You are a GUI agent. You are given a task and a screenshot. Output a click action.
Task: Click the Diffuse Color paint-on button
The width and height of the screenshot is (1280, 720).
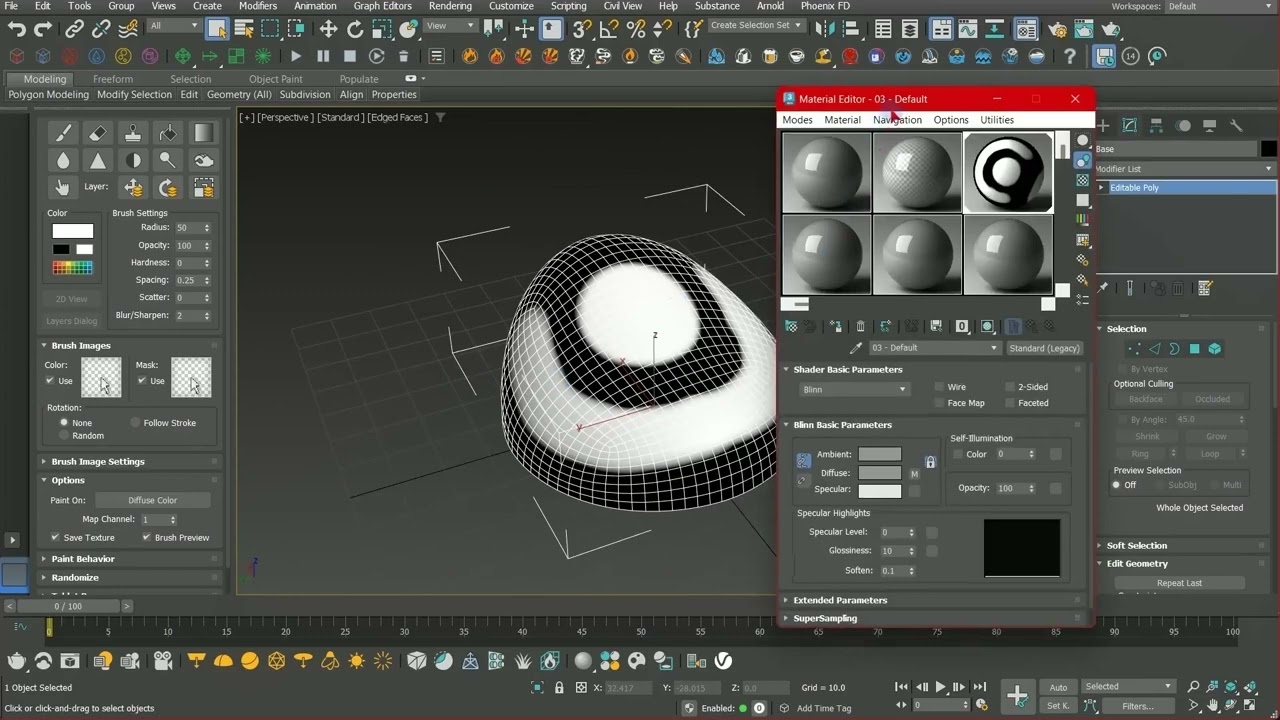click(x=153, y=500)
